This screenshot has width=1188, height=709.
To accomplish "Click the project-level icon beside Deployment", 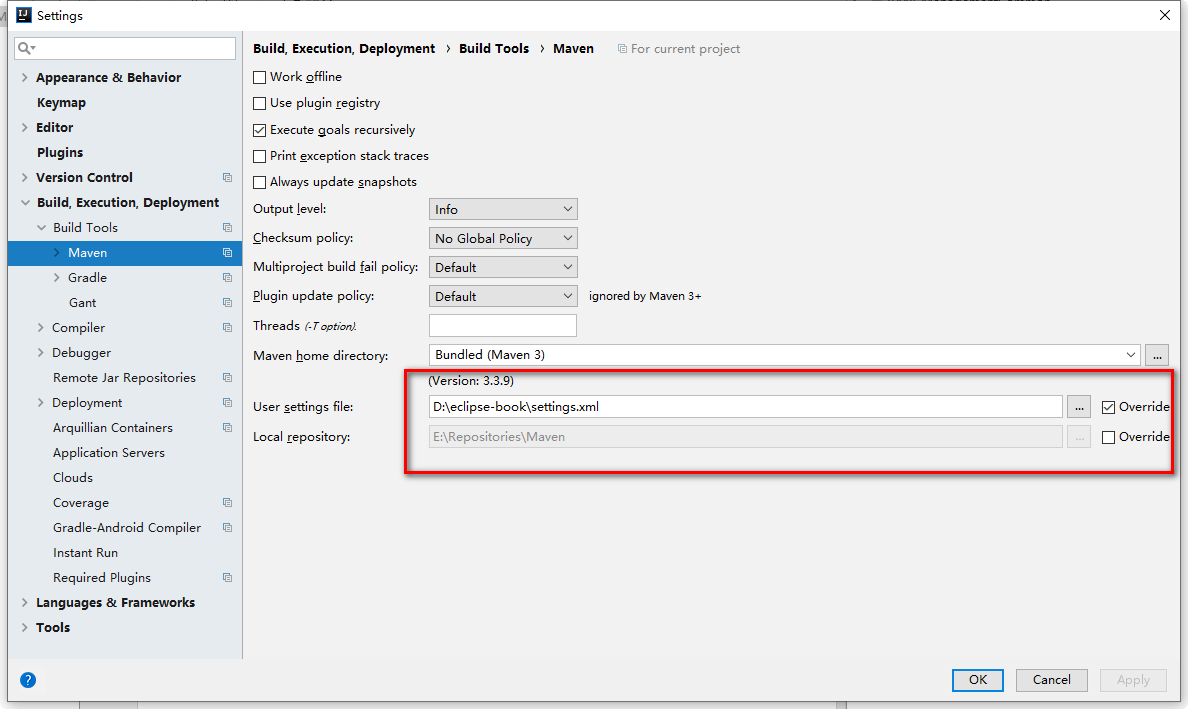I will coord(227,402).
